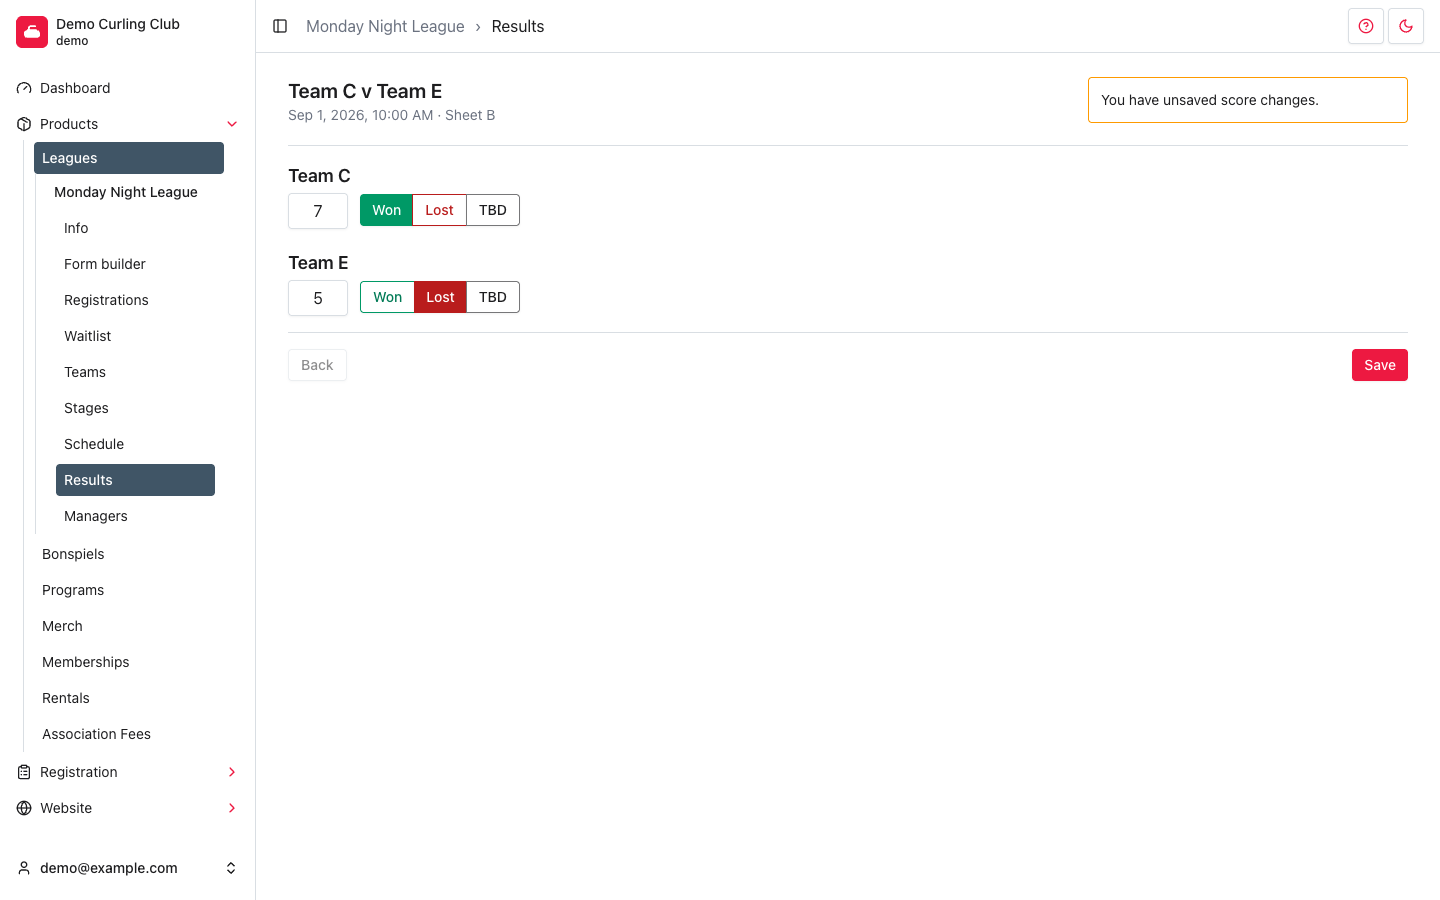Click the Dashboard gauge icon
The image size is (1440, 900).
[24, 88]
